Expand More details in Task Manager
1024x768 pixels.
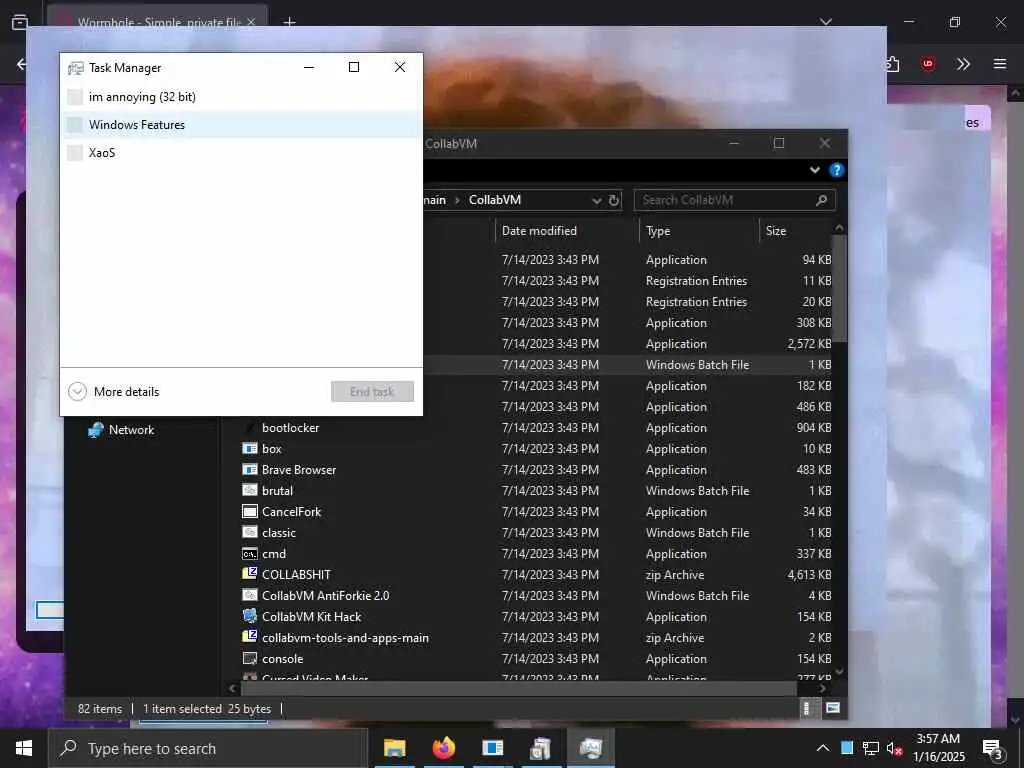[114, 392]
